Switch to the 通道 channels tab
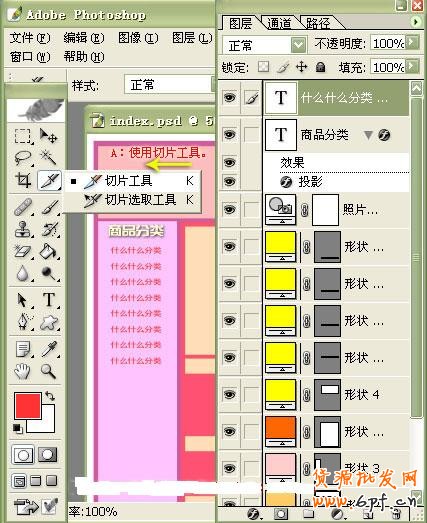The height and width of the screenshot is (523, 427). tap(280, 23)
